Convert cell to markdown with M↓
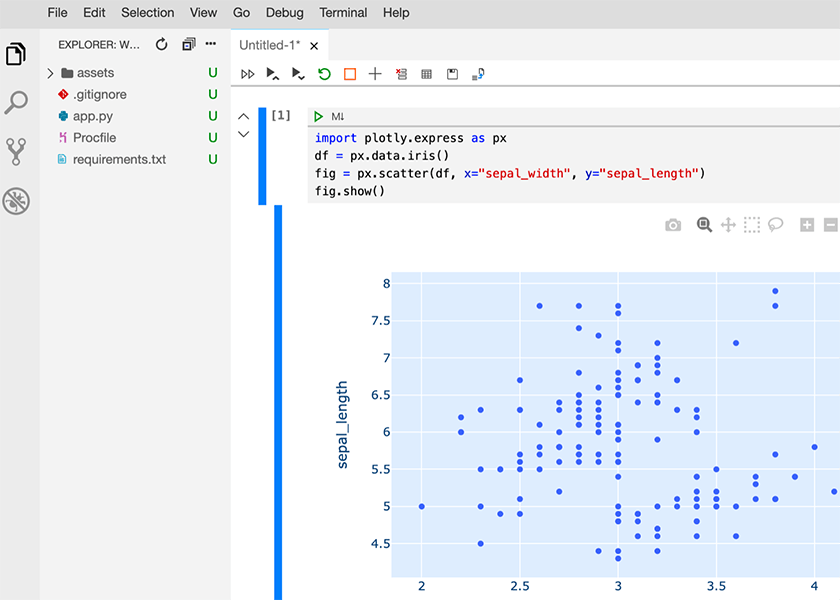Screen dimensions: 840x600 coord(338,116)
